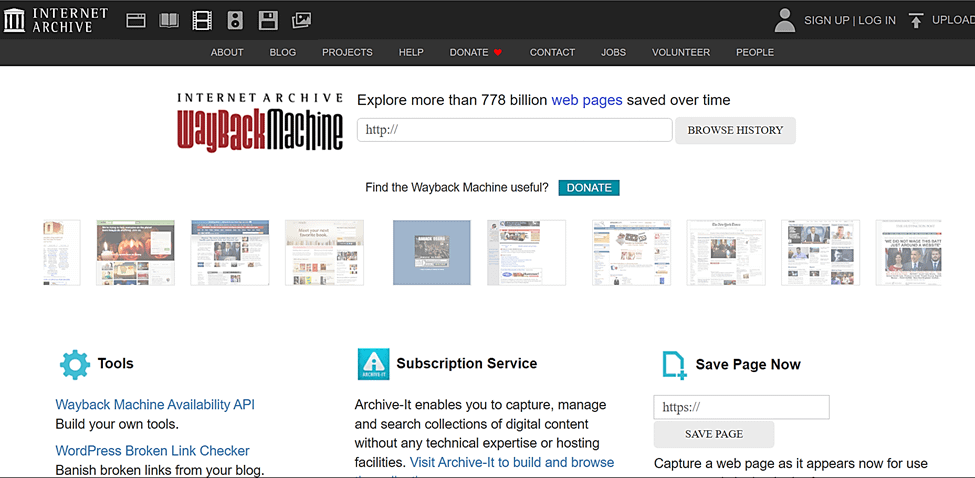Focus the Save Page Now https:// field
Viewport: 975px width, 478px height.
[741, 407]
